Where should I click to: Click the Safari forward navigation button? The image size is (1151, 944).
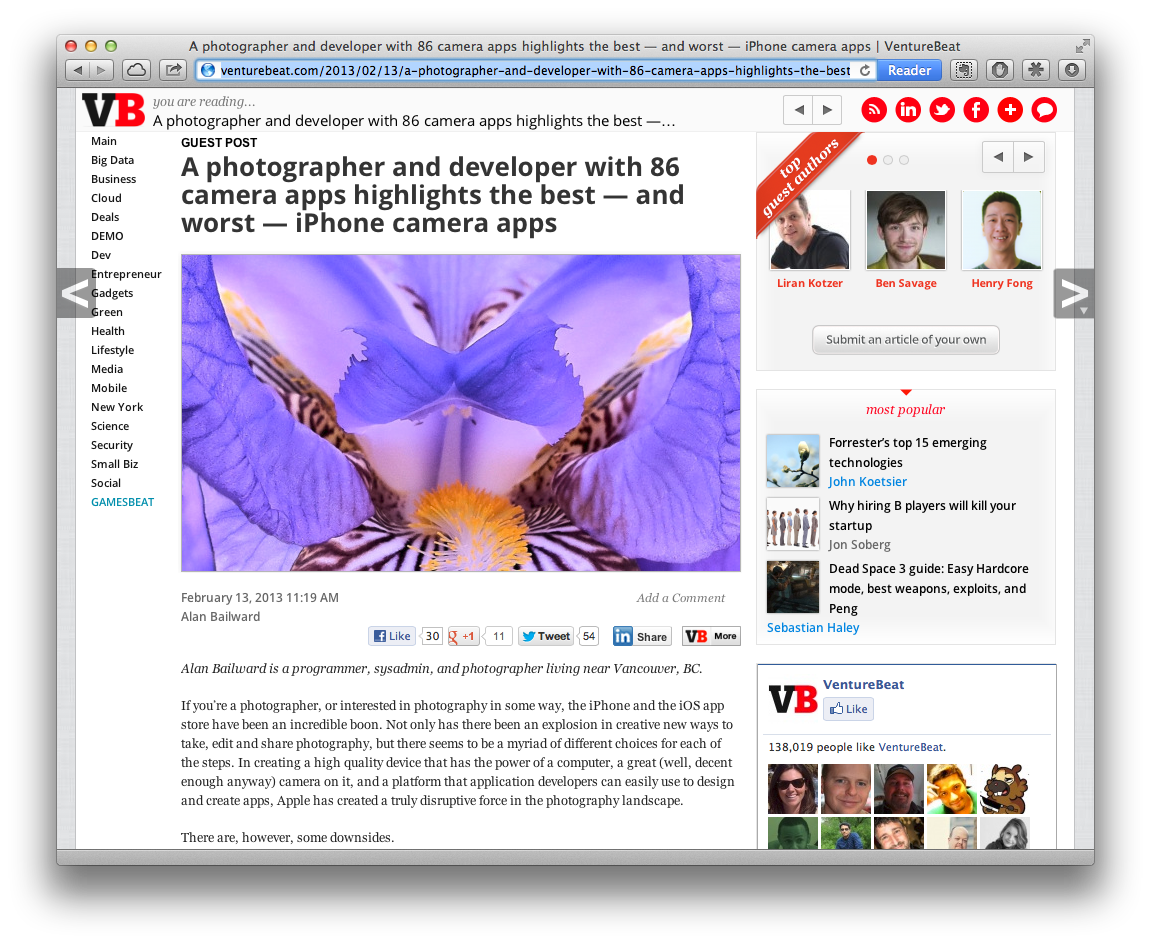tap(101, 70)
